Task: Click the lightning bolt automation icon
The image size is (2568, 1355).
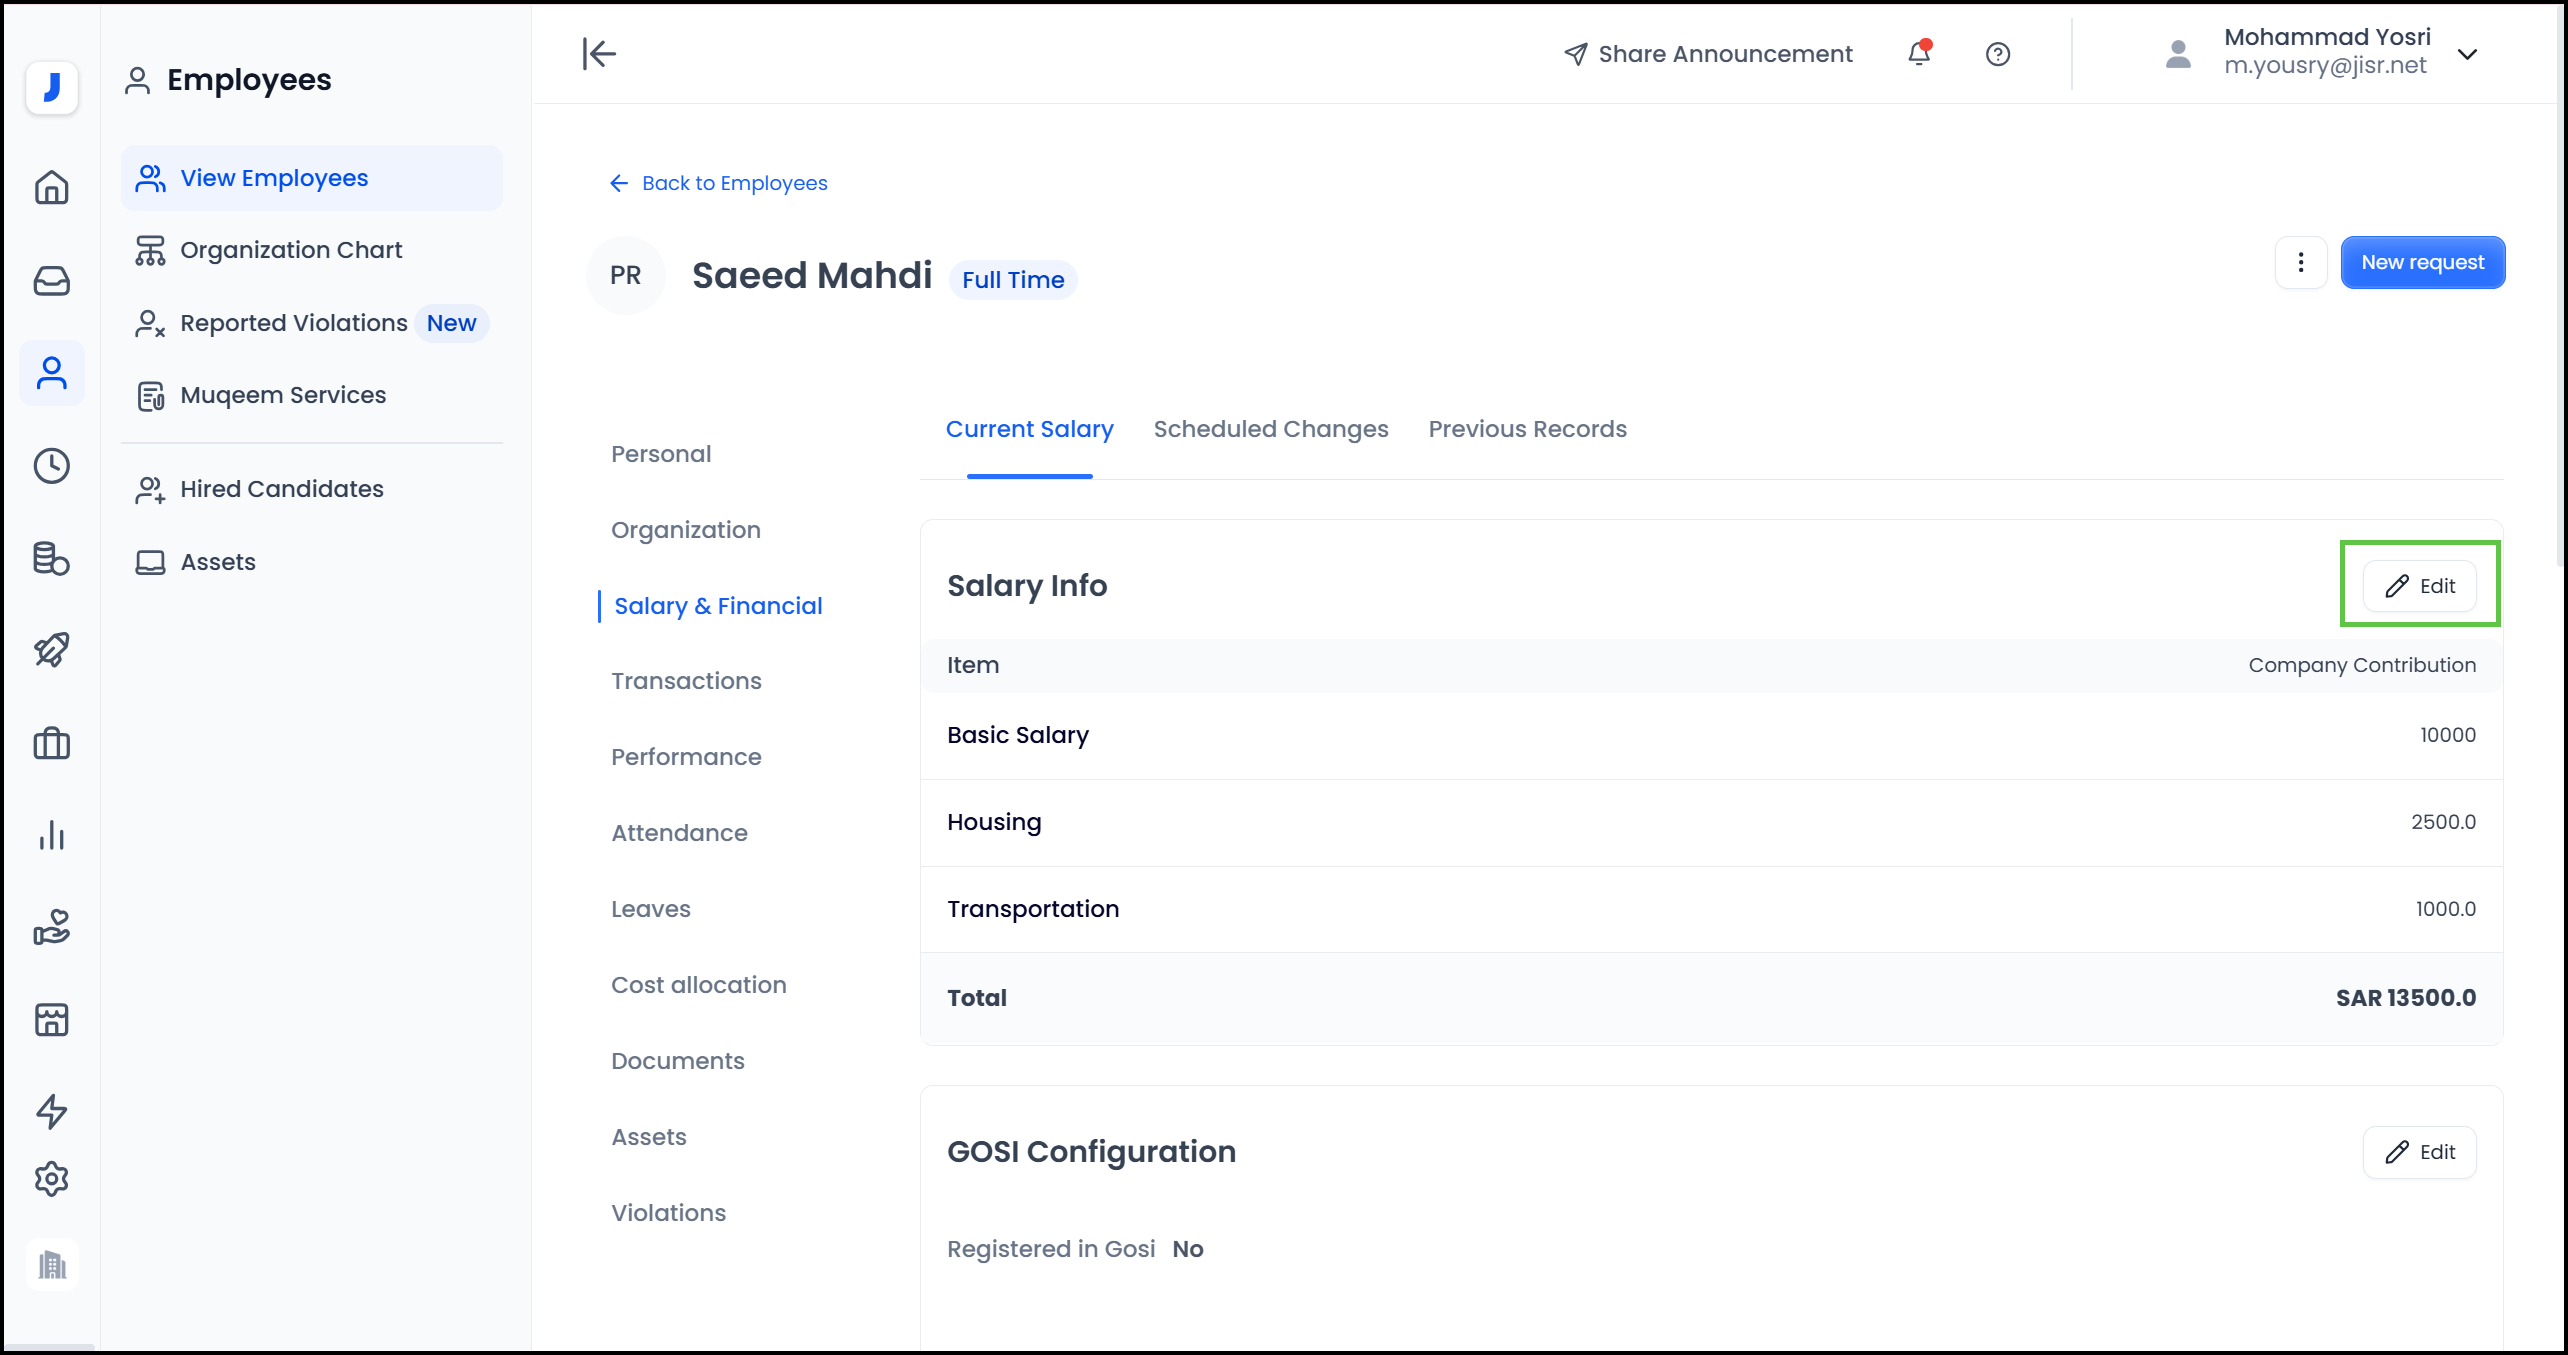Action: (52, 1111)
